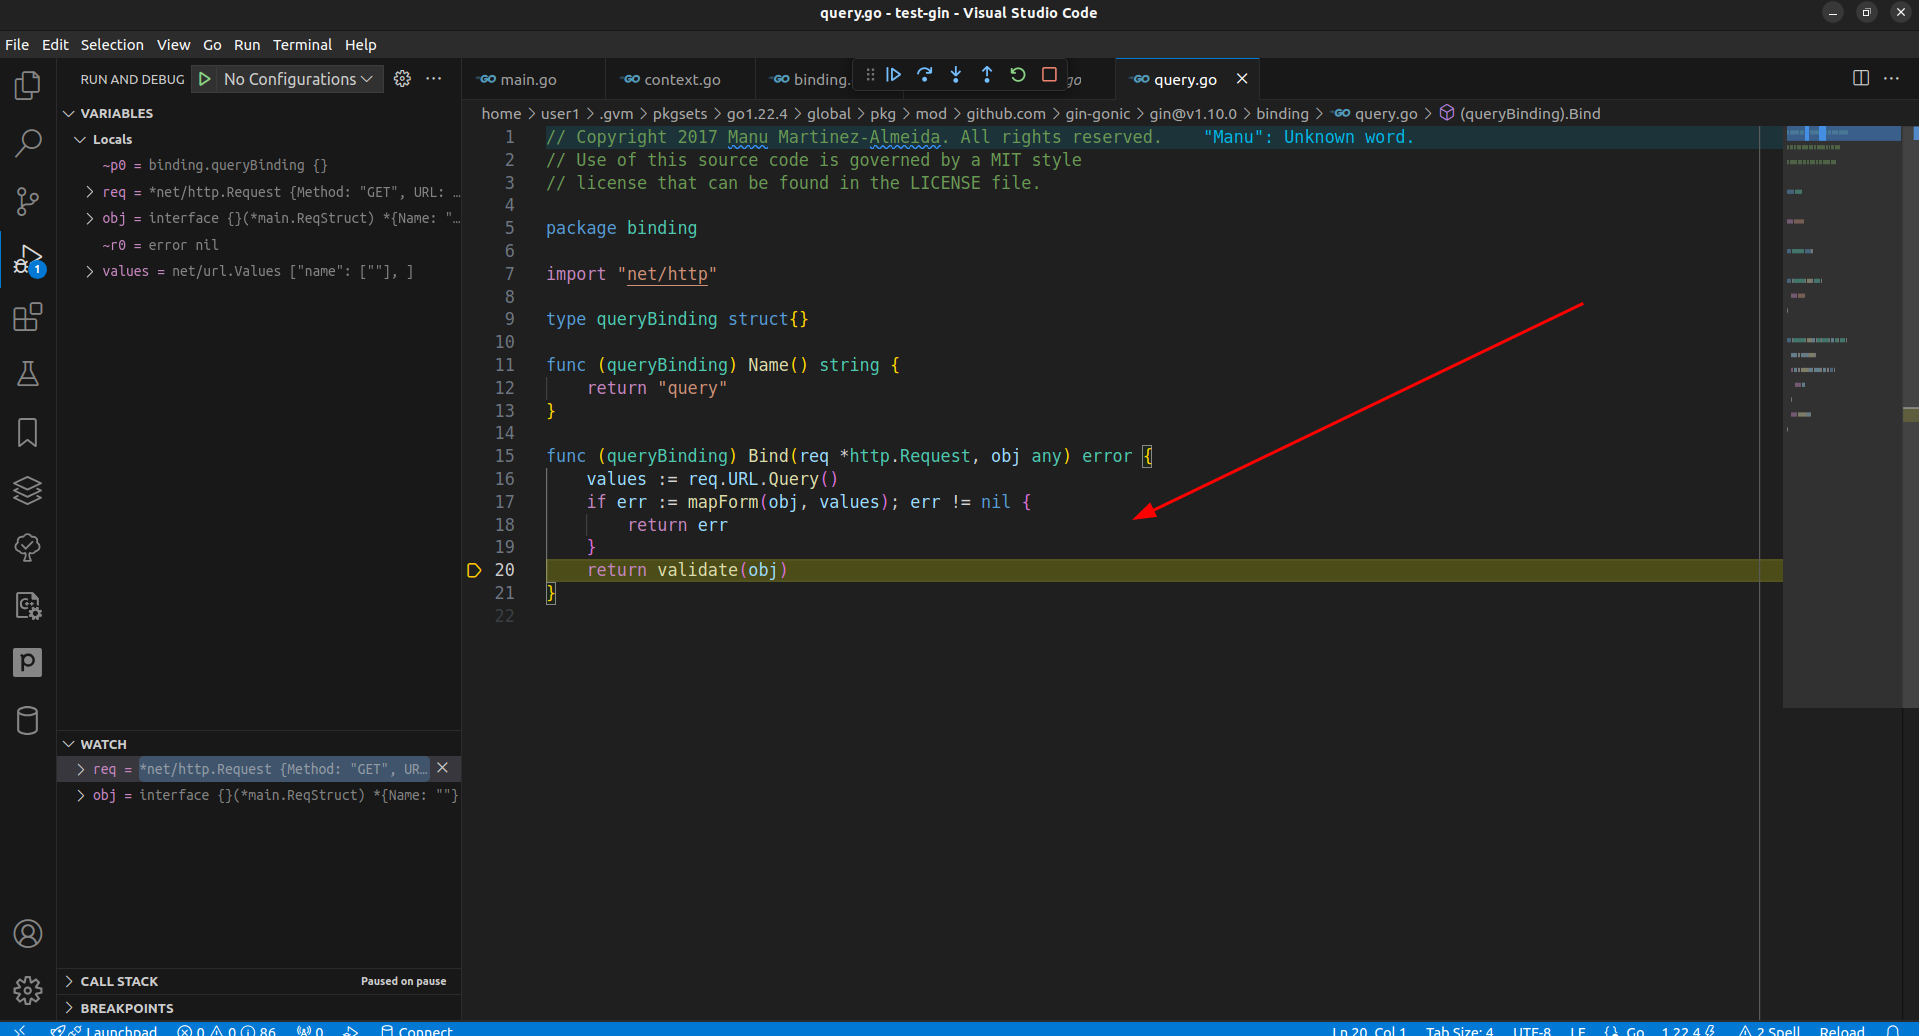Open the Edit menu

[x=55, y=45]
